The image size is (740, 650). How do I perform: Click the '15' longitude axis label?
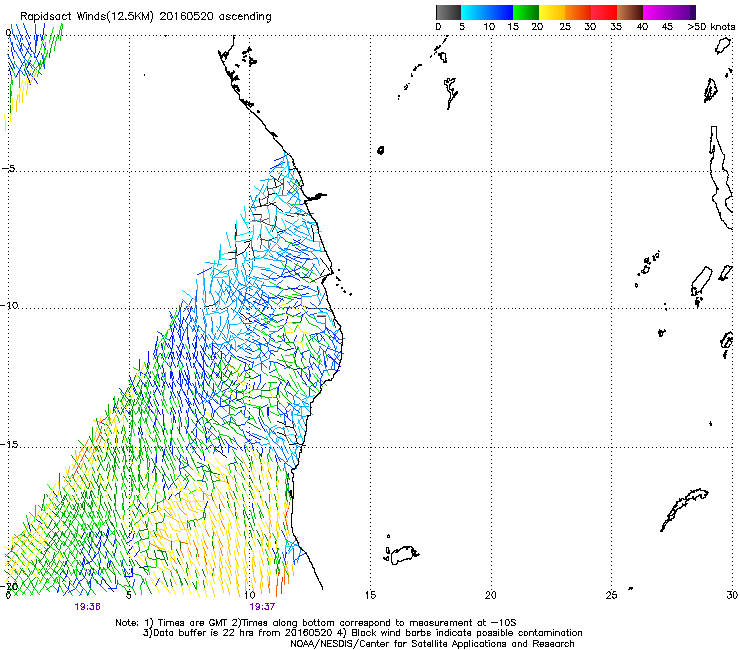pyautogui.click(x=370, y=595)
